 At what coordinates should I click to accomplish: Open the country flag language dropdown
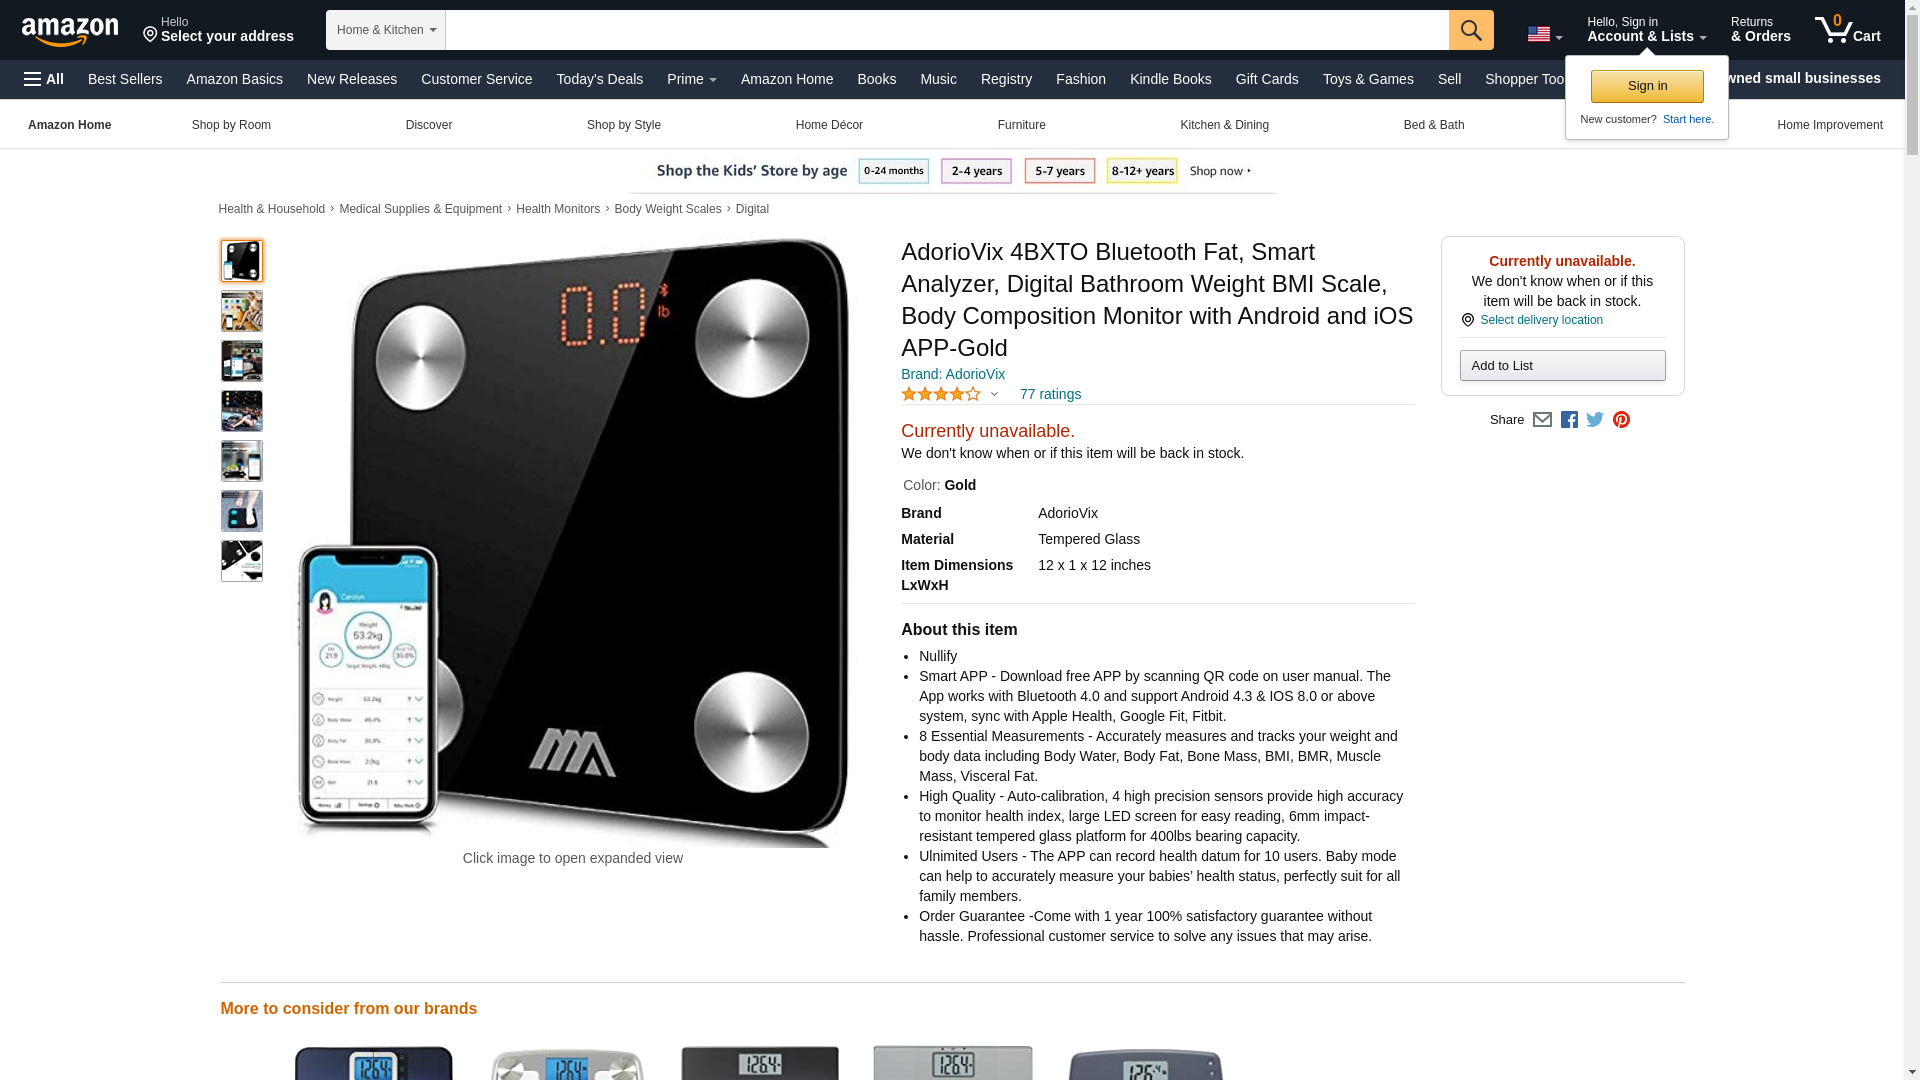click(1544, 34)
